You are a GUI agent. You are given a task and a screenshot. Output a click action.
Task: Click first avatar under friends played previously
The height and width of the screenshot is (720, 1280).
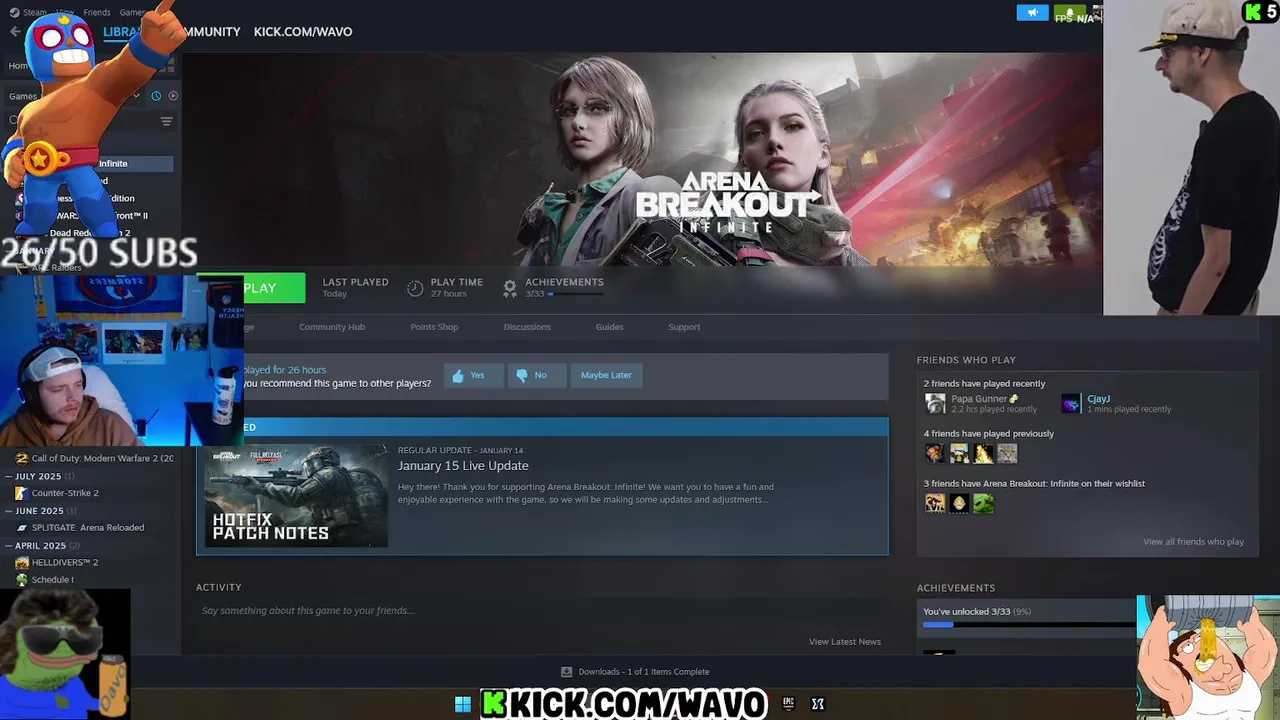(935, 453)
